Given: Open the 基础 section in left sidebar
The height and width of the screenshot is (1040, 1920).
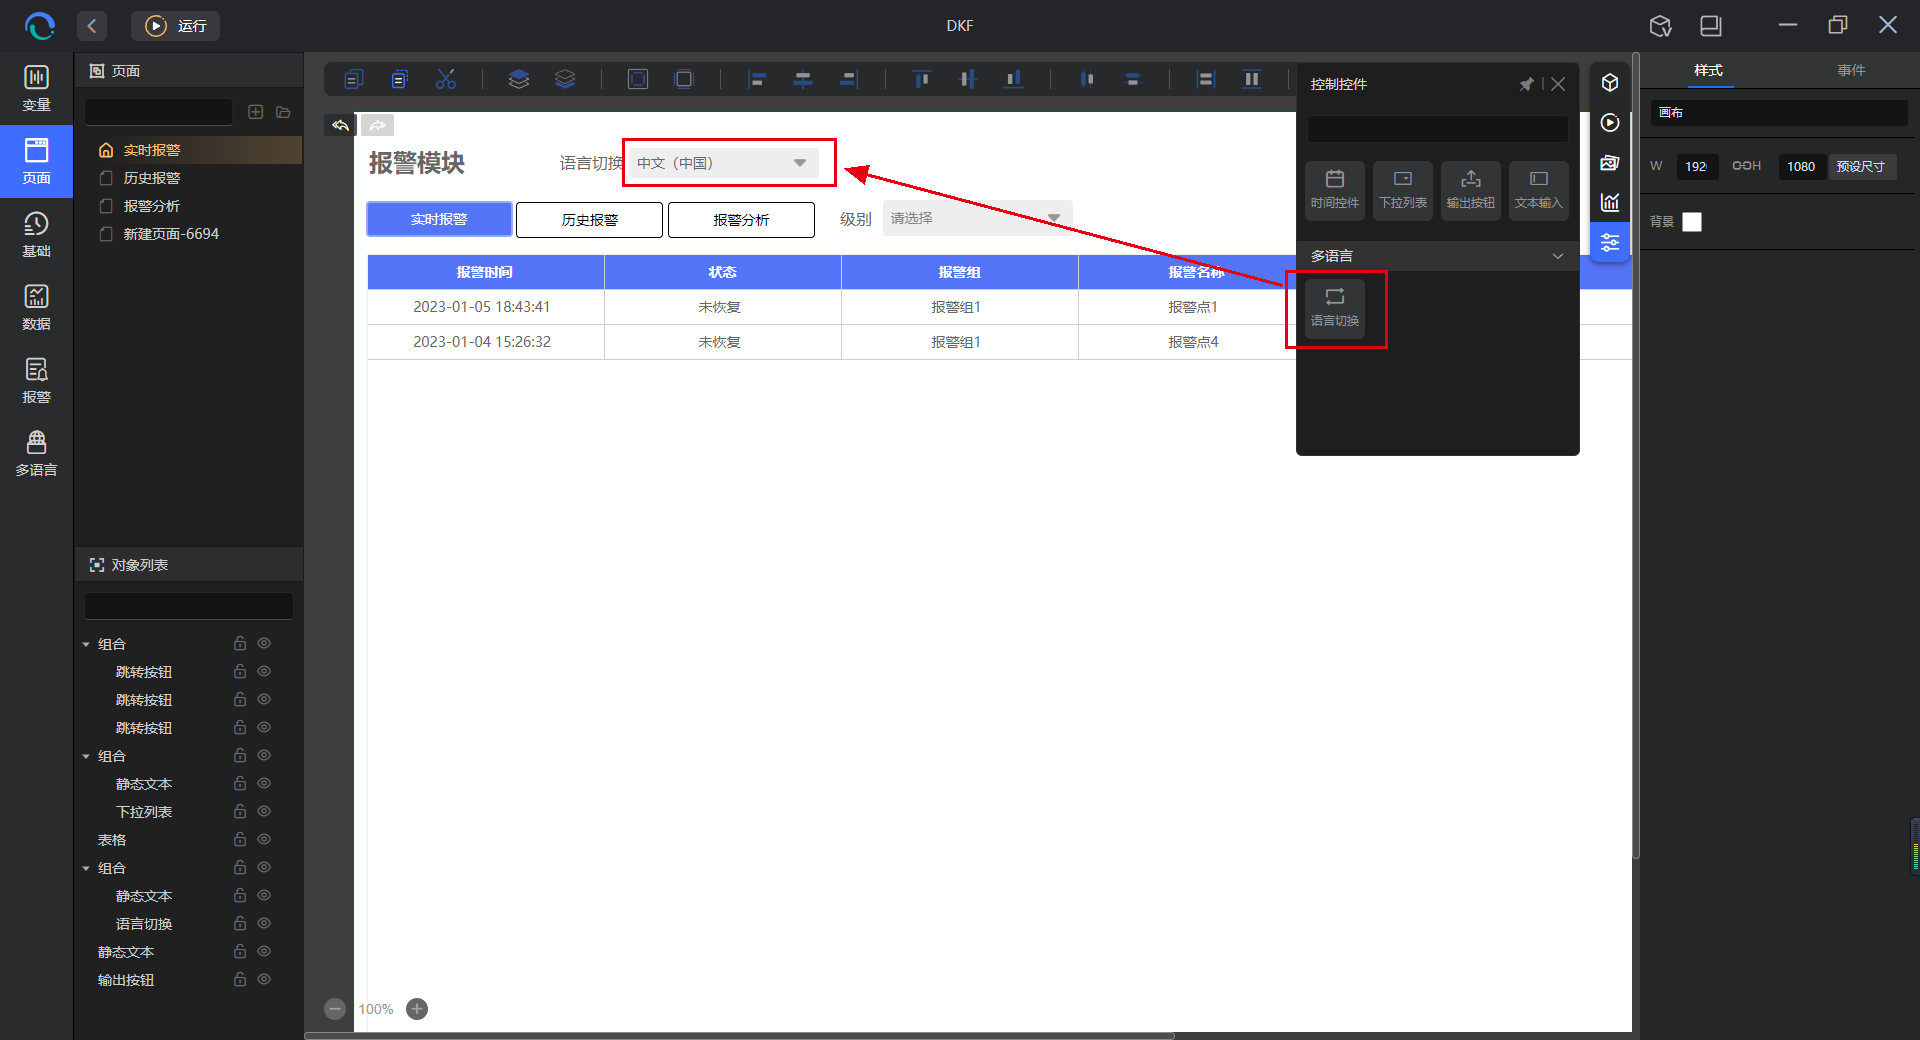Looking at the screenshot, I should [x=36, y=235].
